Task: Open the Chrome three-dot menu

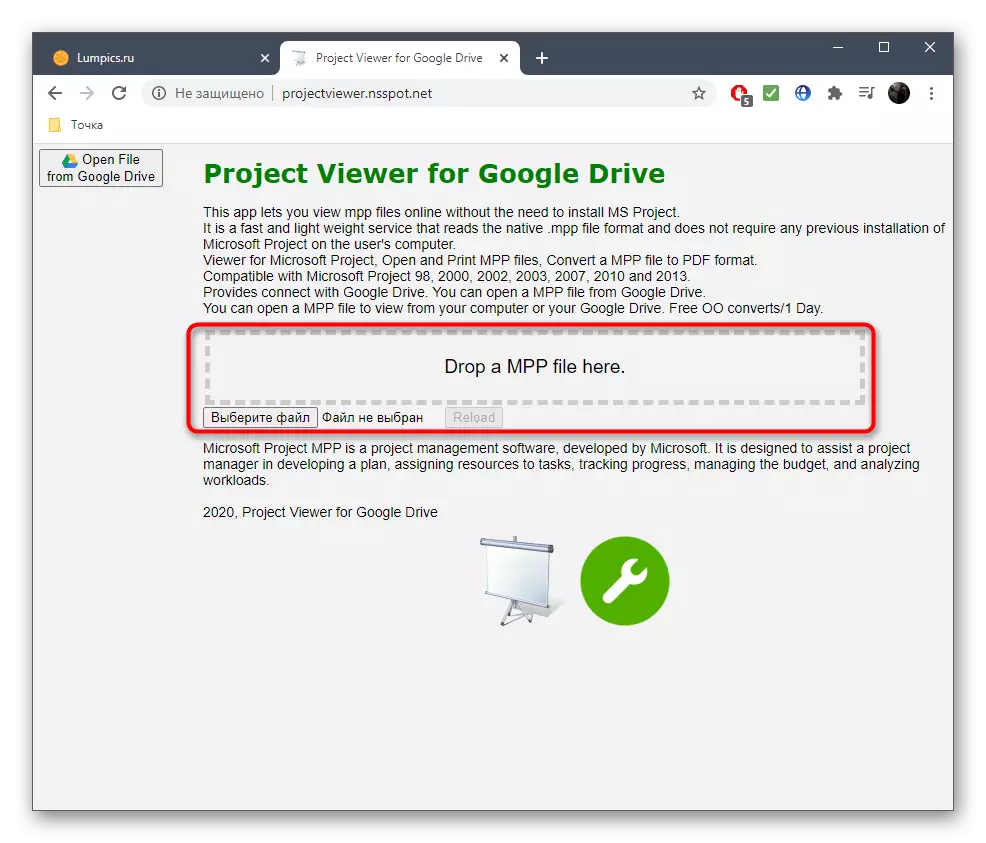Action: pyautogui.click(x=931, y=94)
